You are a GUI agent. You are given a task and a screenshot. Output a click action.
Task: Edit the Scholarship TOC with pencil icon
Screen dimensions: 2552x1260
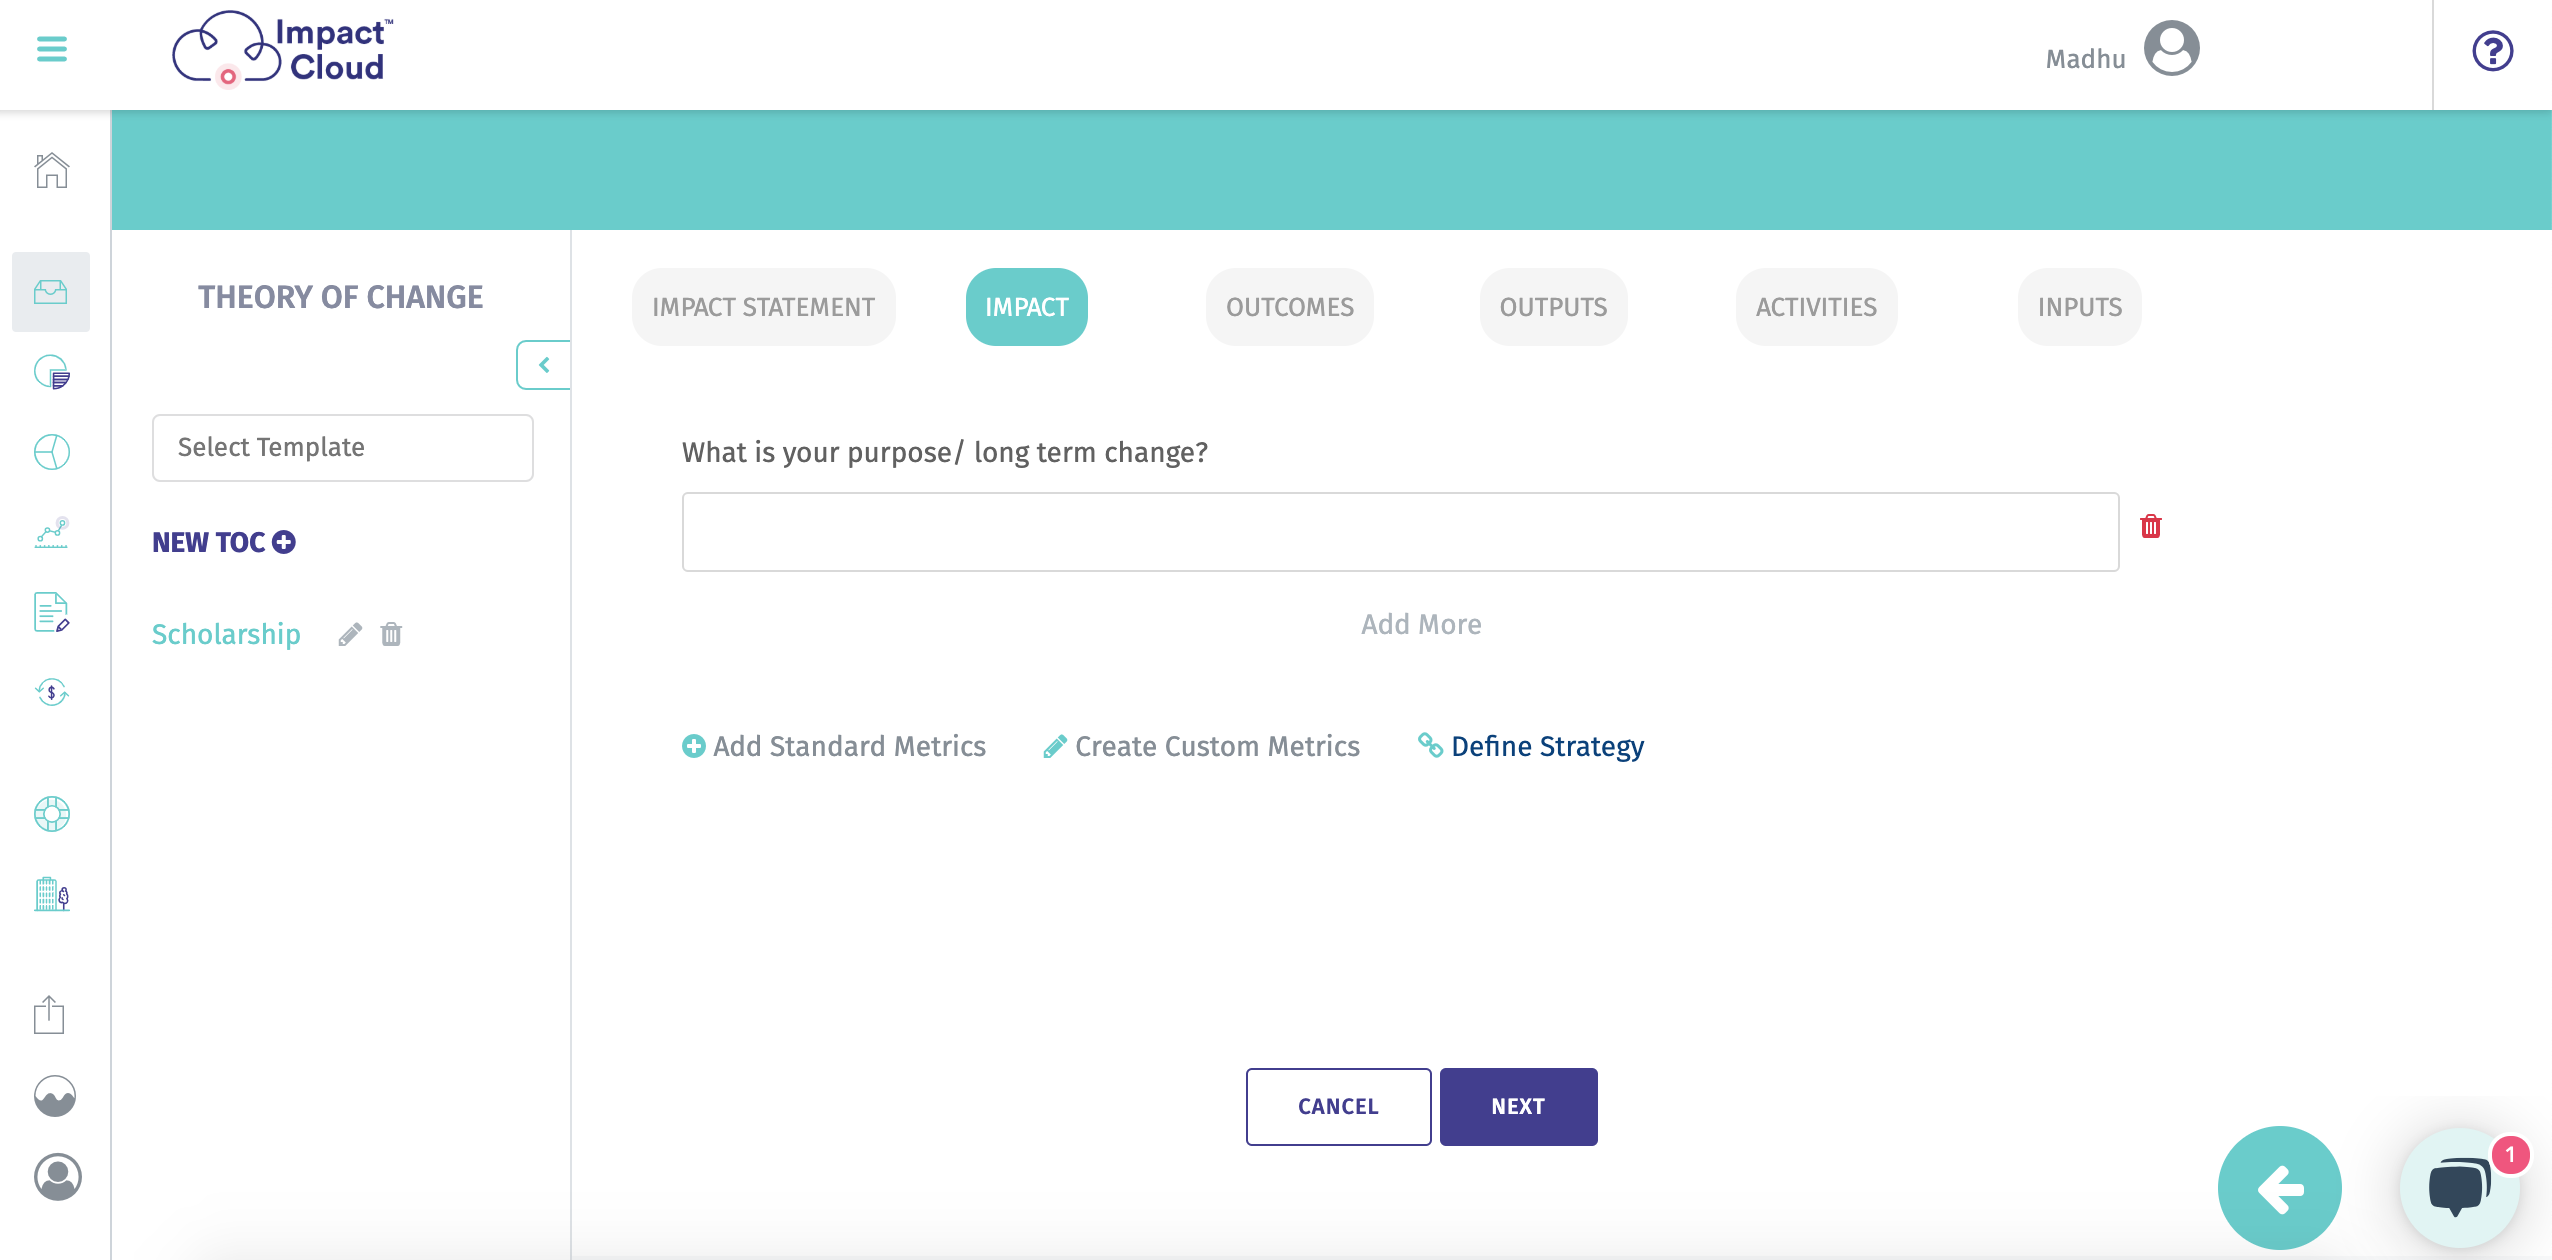[x=350, y=634]
